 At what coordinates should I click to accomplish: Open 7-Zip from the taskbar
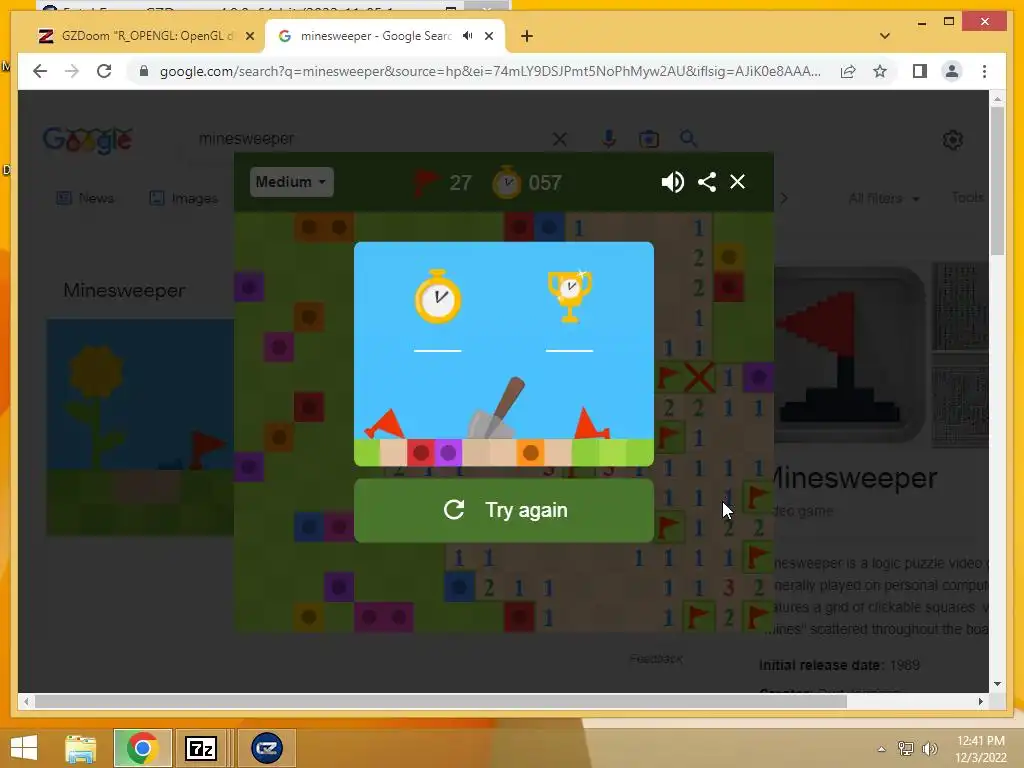(x=200, y=748)
